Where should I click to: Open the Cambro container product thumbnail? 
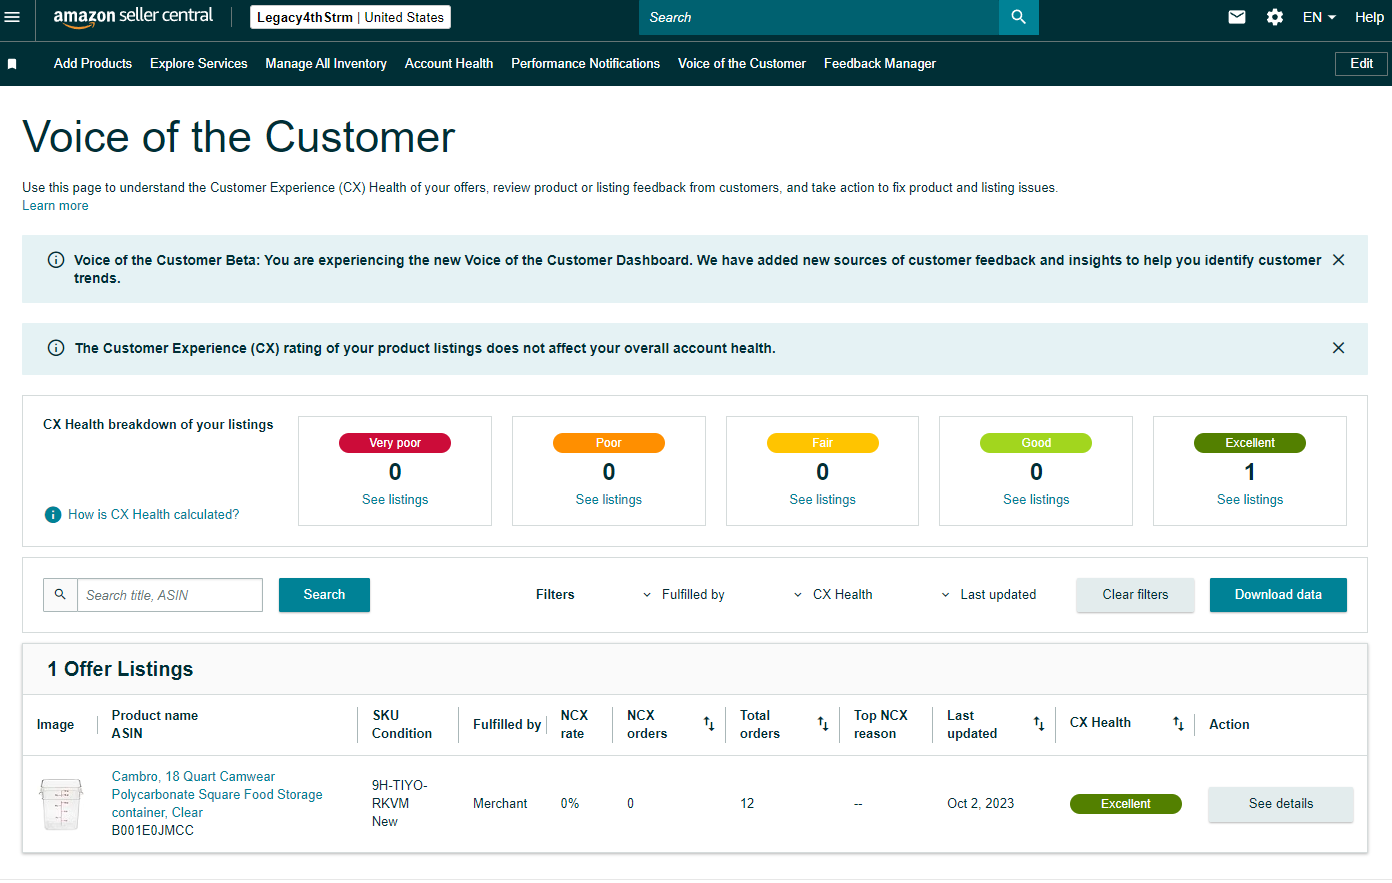(x=61, y=804)
